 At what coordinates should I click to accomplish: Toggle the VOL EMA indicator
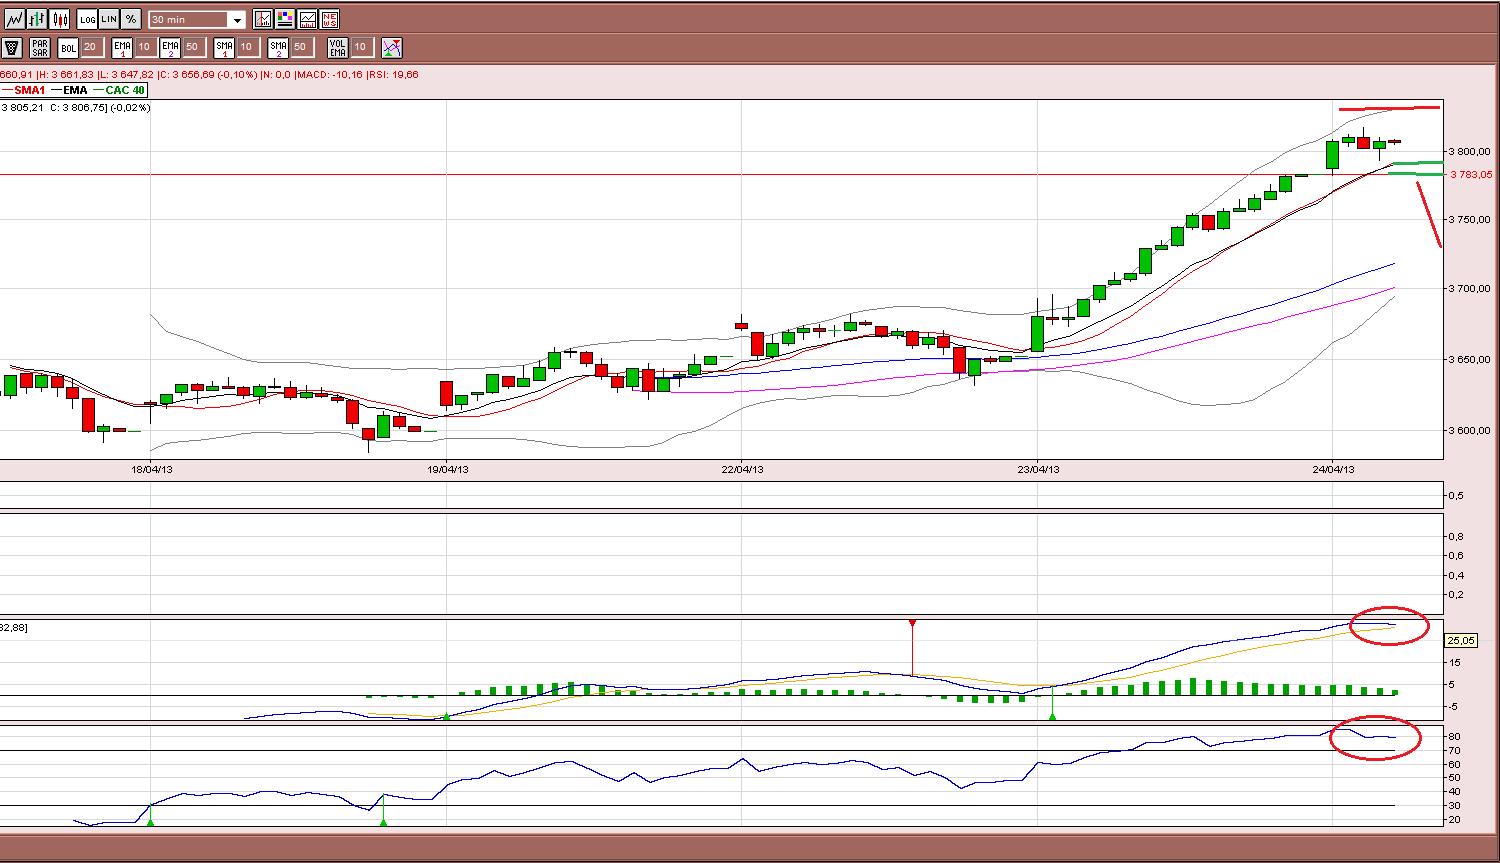[x=338, y=47]
